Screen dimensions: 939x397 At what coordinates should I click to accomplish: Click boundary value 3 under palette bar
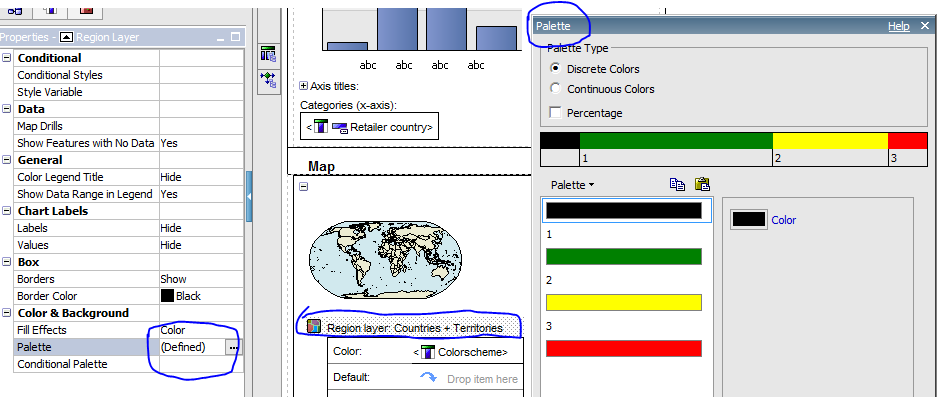[893, 159]
